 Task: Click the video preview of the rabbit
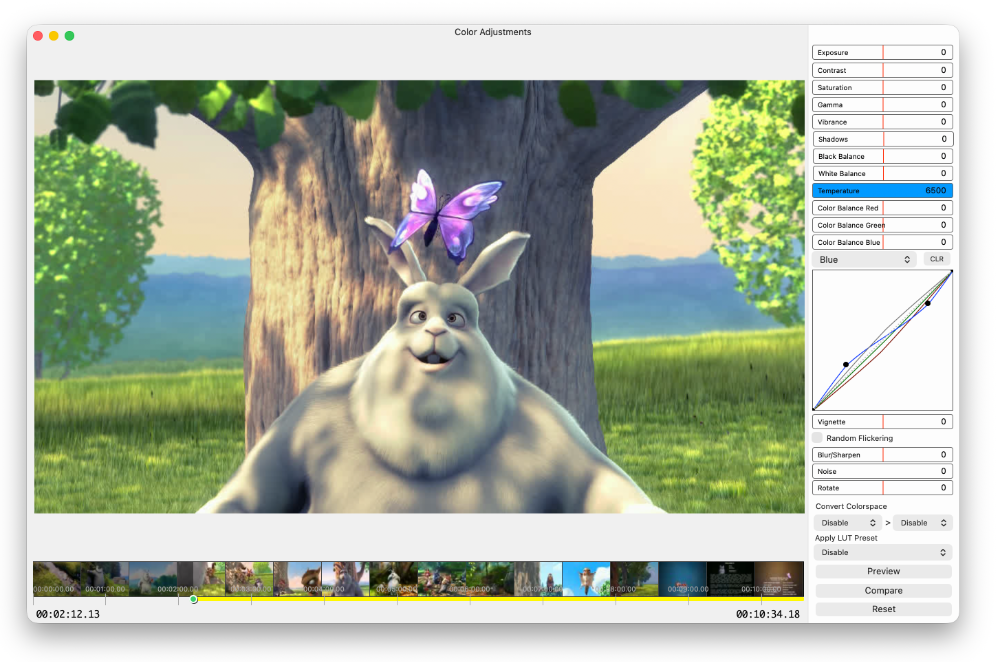tap(419, 297)
